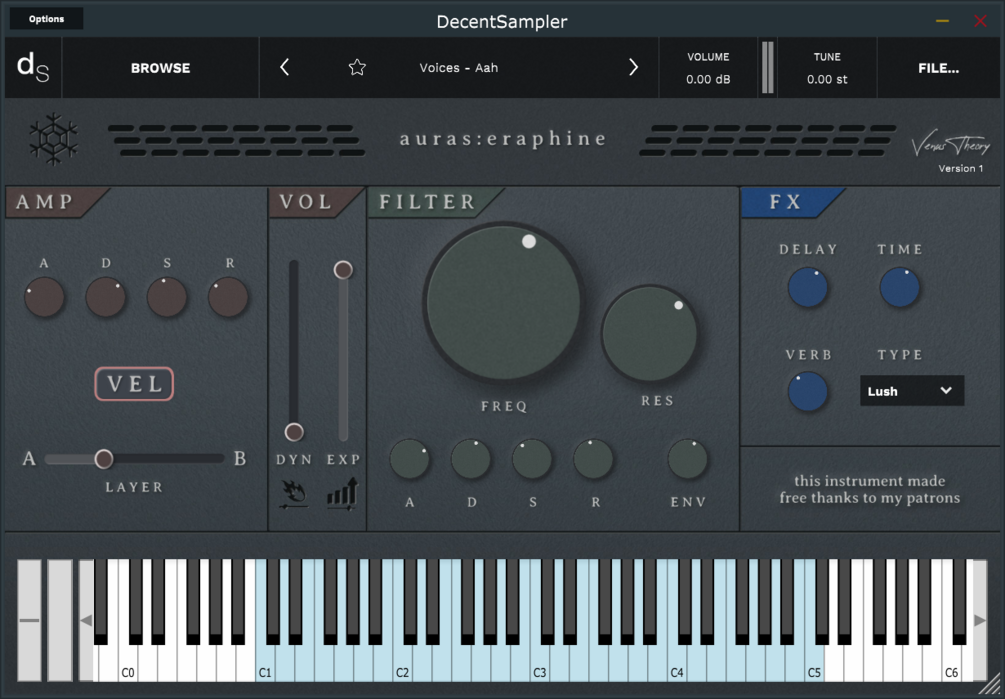Play the C4 key on keyboard
Viewport: 1005px width, 699px height.
(677, 663)
